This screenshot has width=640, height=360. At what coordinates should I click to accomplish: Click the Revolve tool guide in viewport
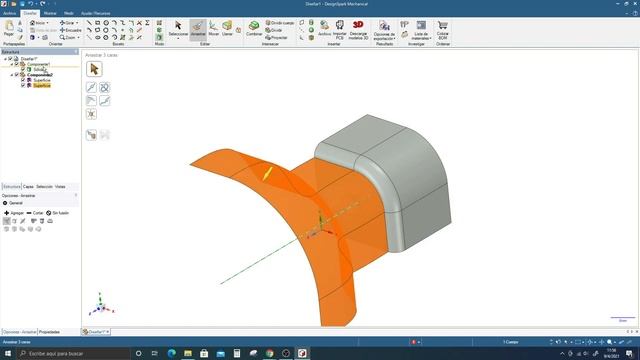(x=104, y=87)
